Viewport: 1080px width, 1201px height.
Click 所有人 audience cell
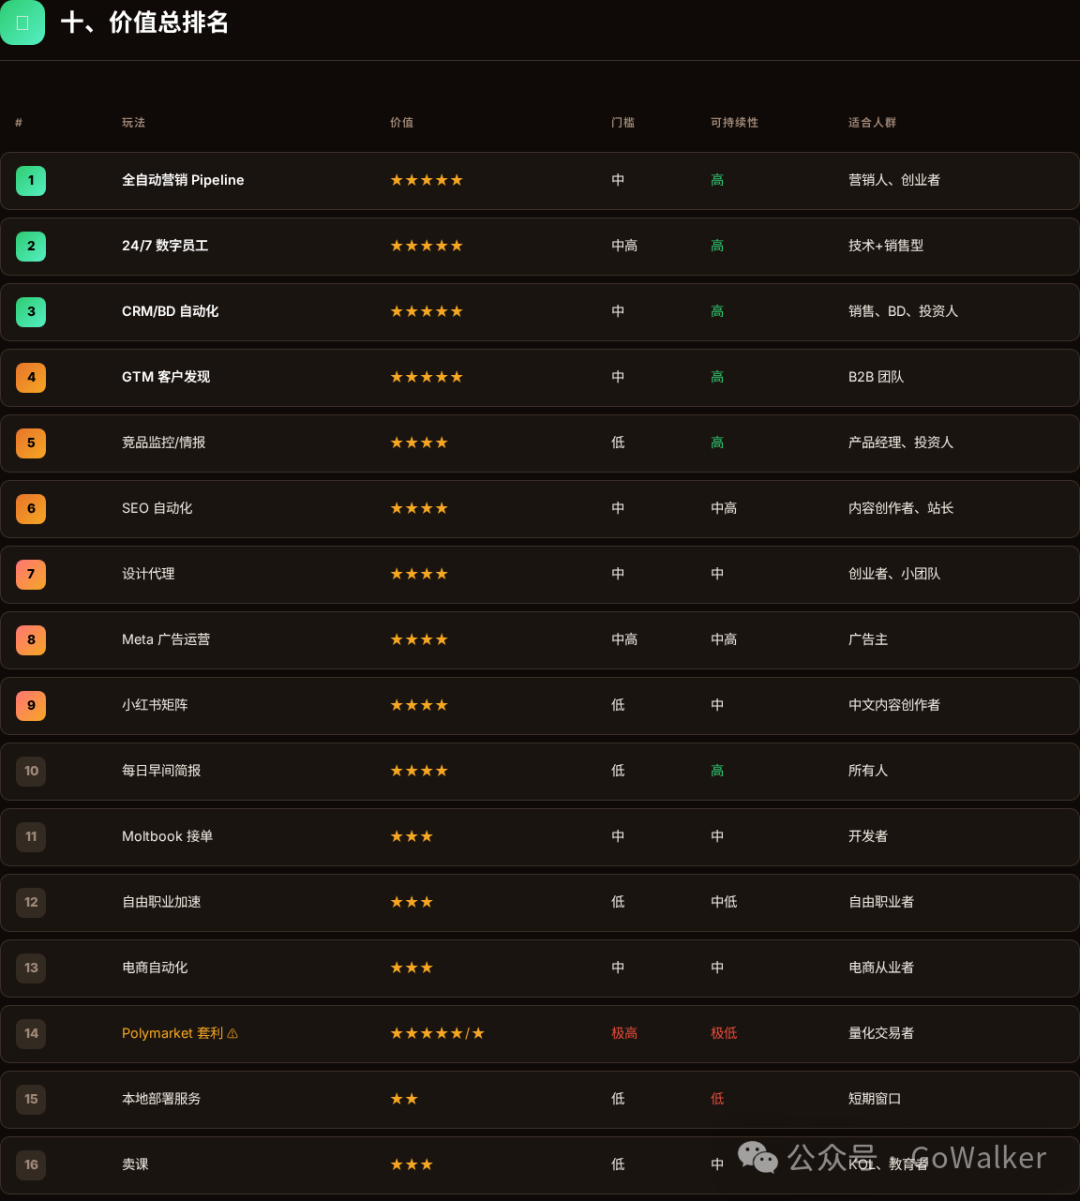[868, 771]
